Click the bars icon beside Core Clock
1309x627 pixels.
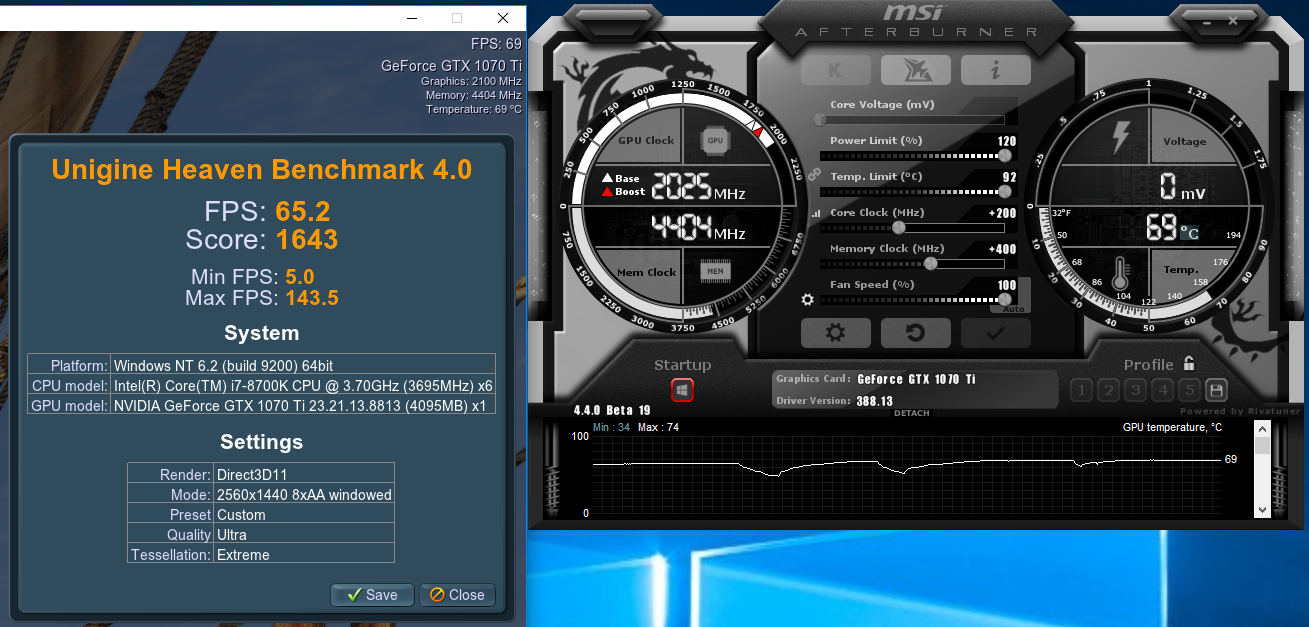(x=815, y=213)
